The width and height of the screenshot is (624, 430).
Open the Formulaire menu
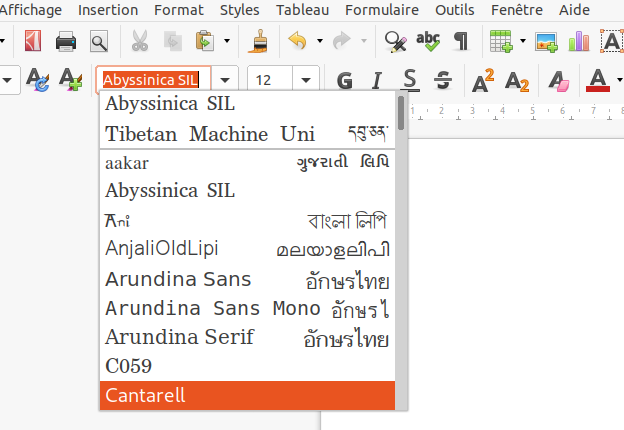click(382, 10)
